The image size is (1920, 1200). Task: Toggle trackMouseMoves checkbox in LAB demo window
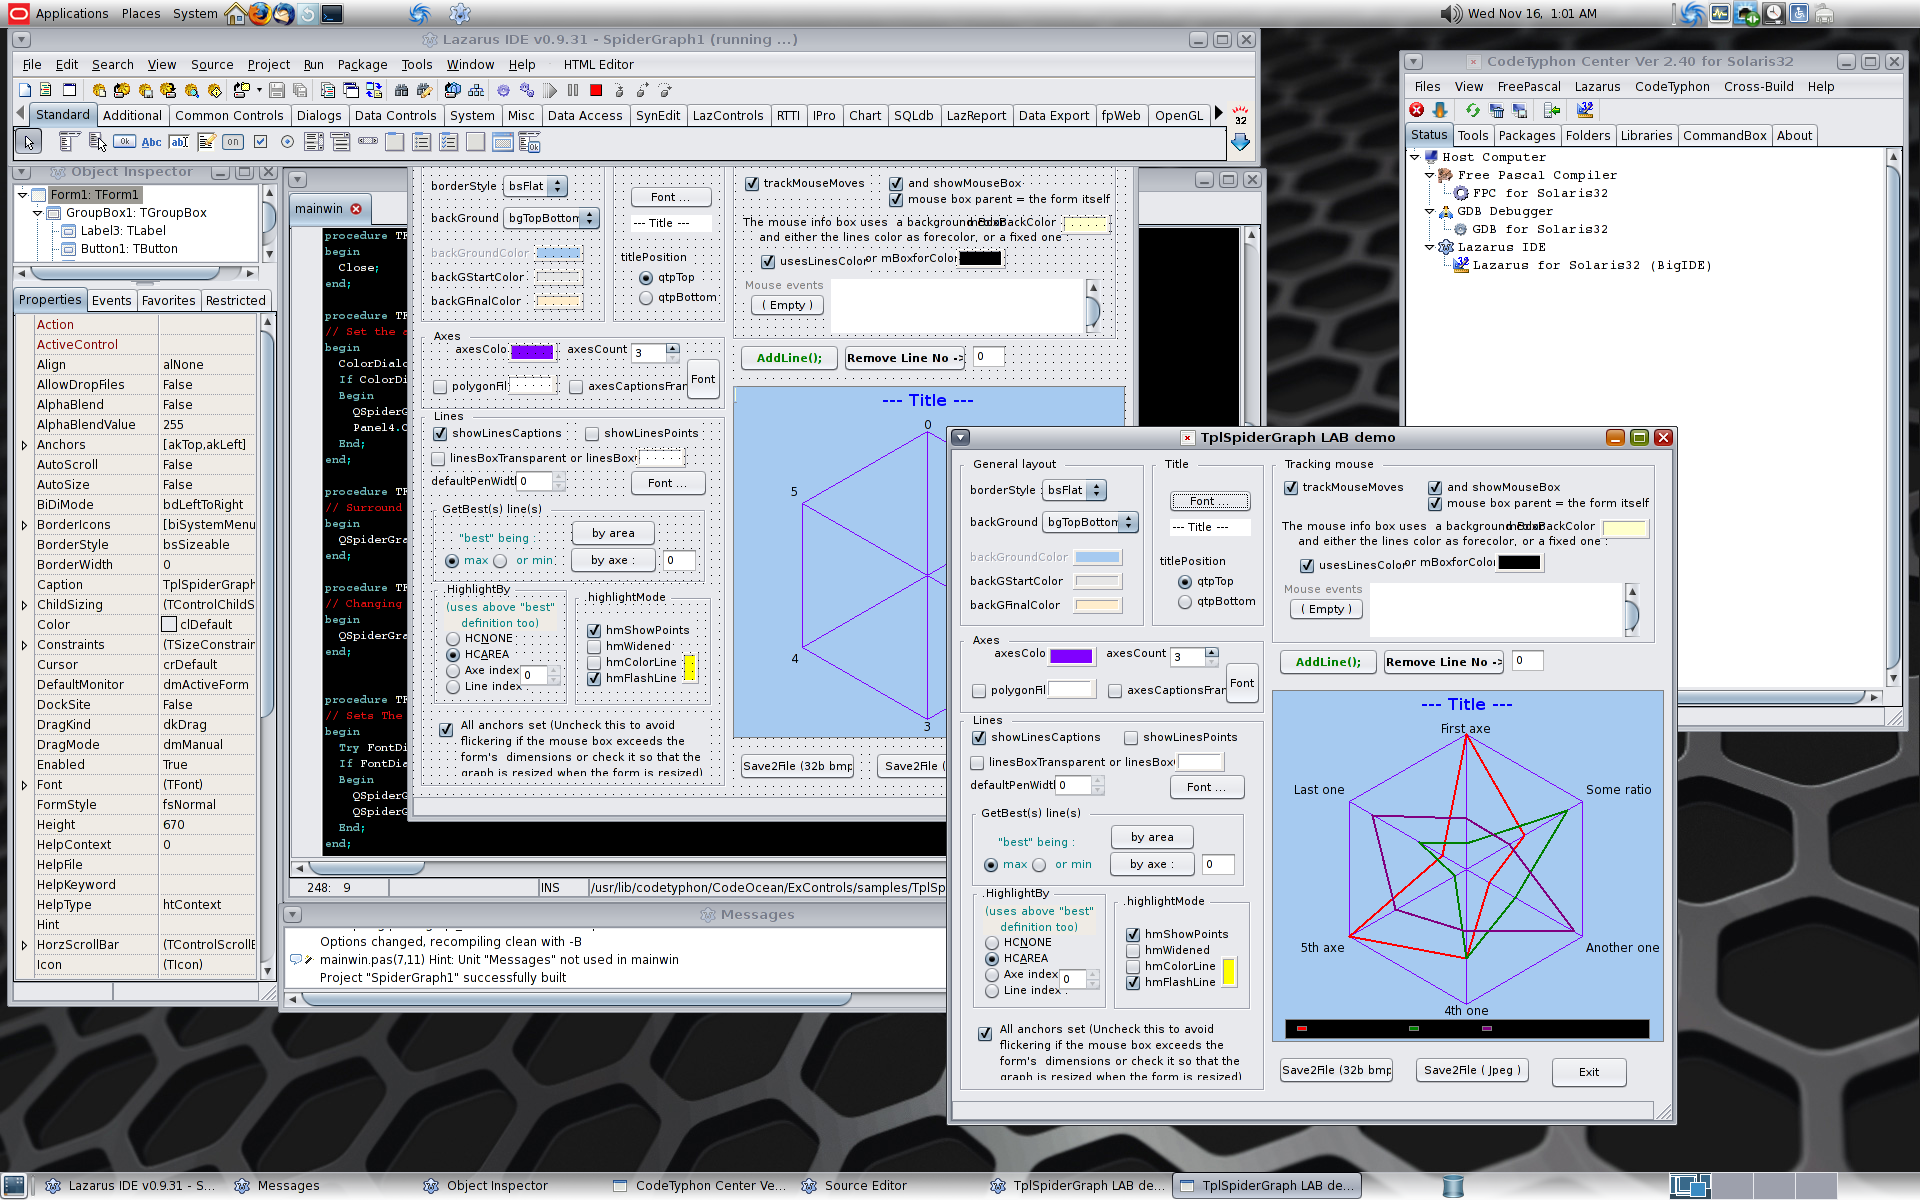[x=1291, y=488]
